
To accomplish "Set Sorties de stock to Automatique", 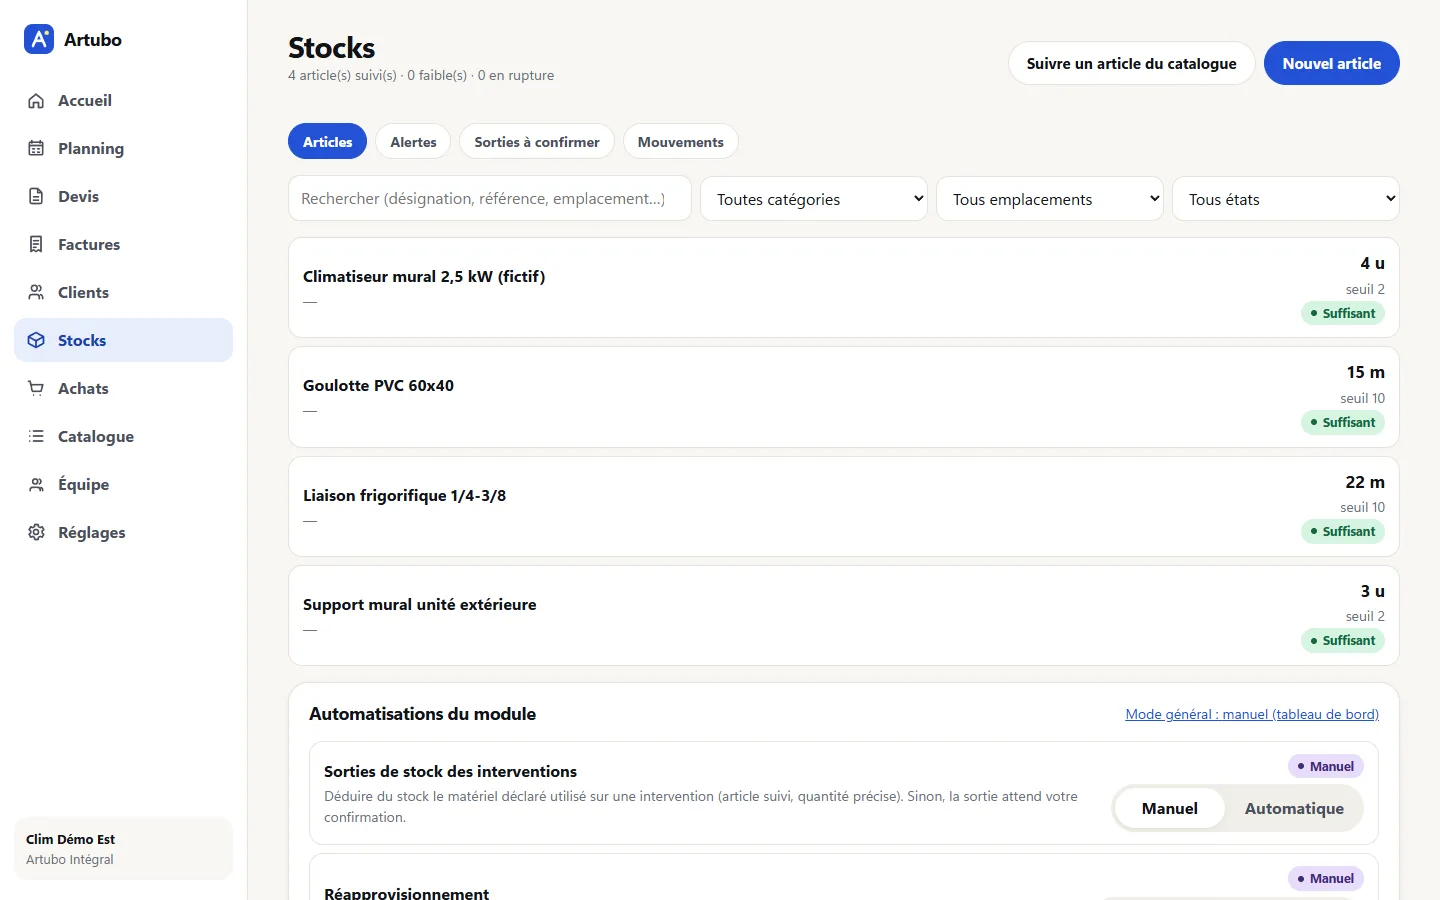I will 1294,808.
